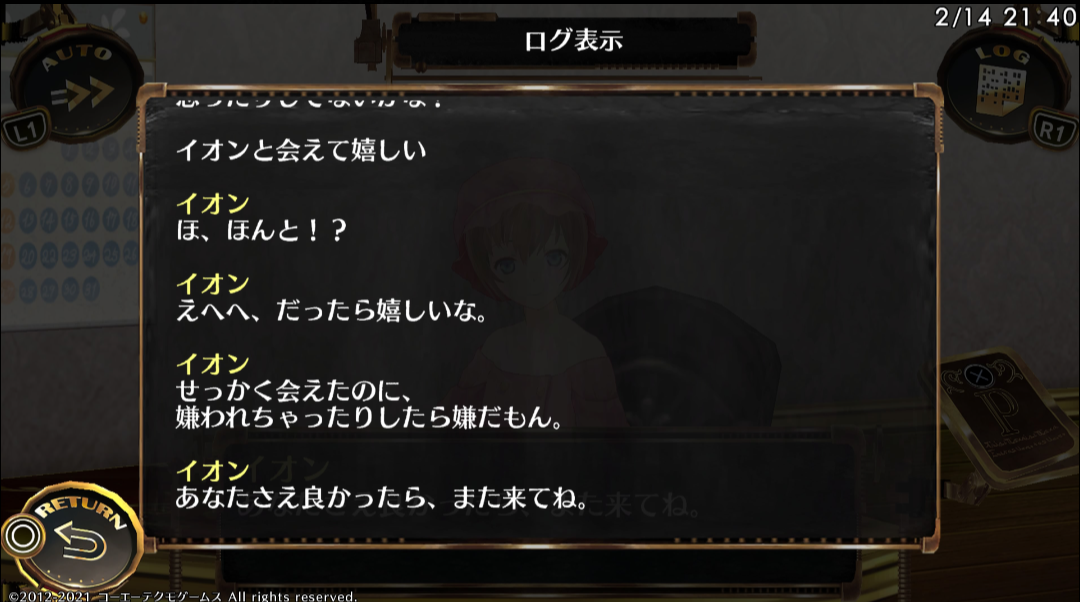This screenshot has width=1080, height=602.
Task: Click the AUTO fast-forward arrows icon
Action: (81, 93)
